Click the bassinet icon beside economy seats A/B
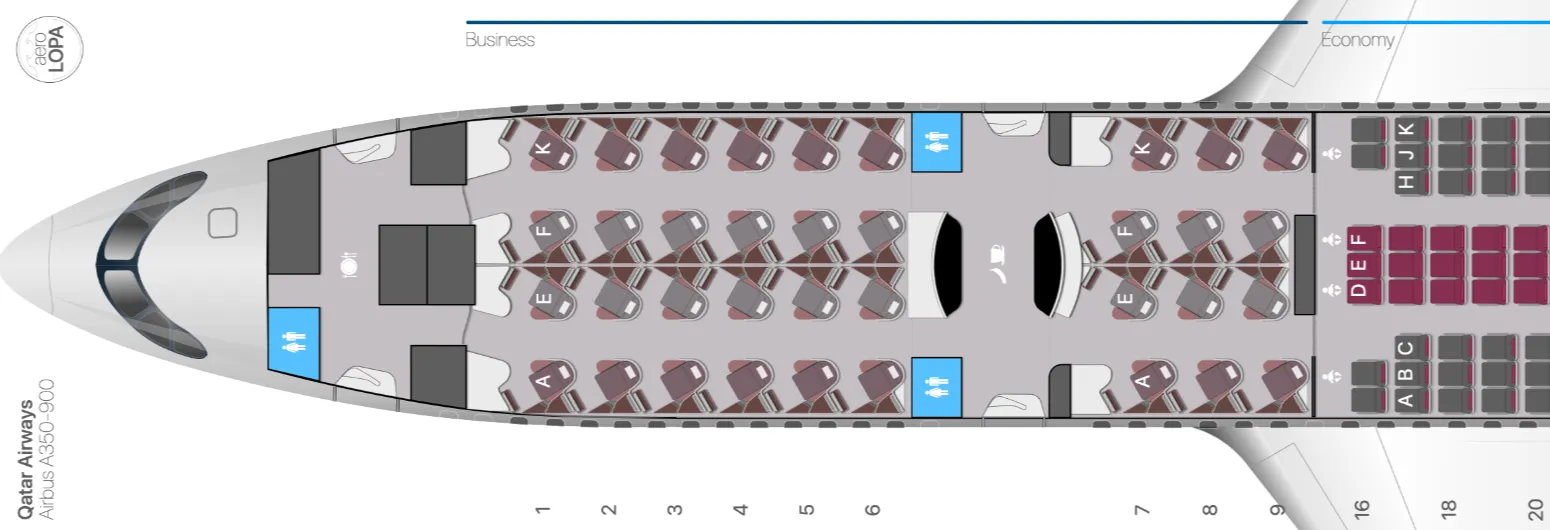This screenshot has width=1550, height=530. point(1331,377)
